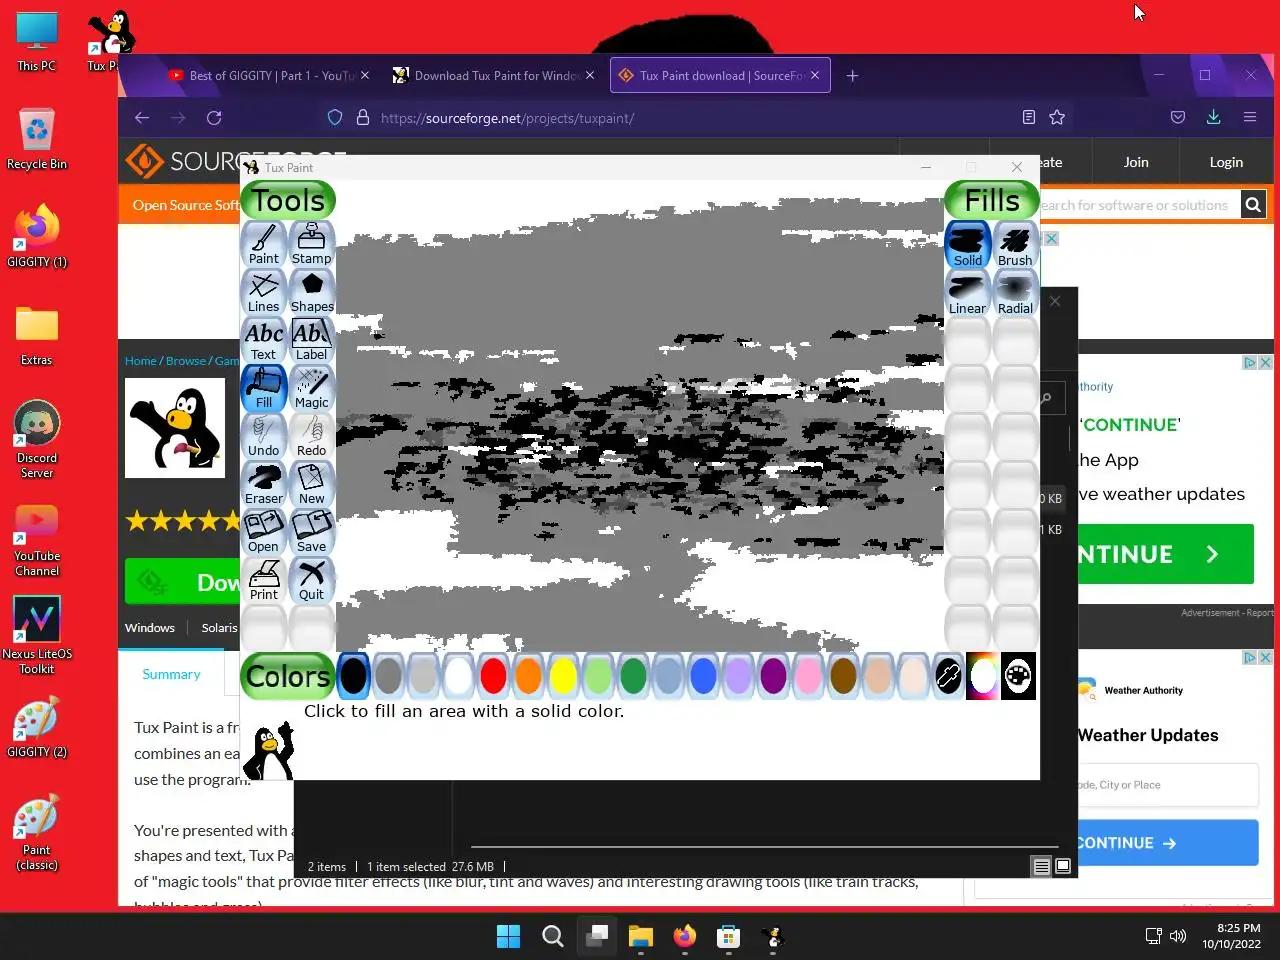The image size is (1280, 960).
Task: Open the Magic tool
Action: pos(312,388)
